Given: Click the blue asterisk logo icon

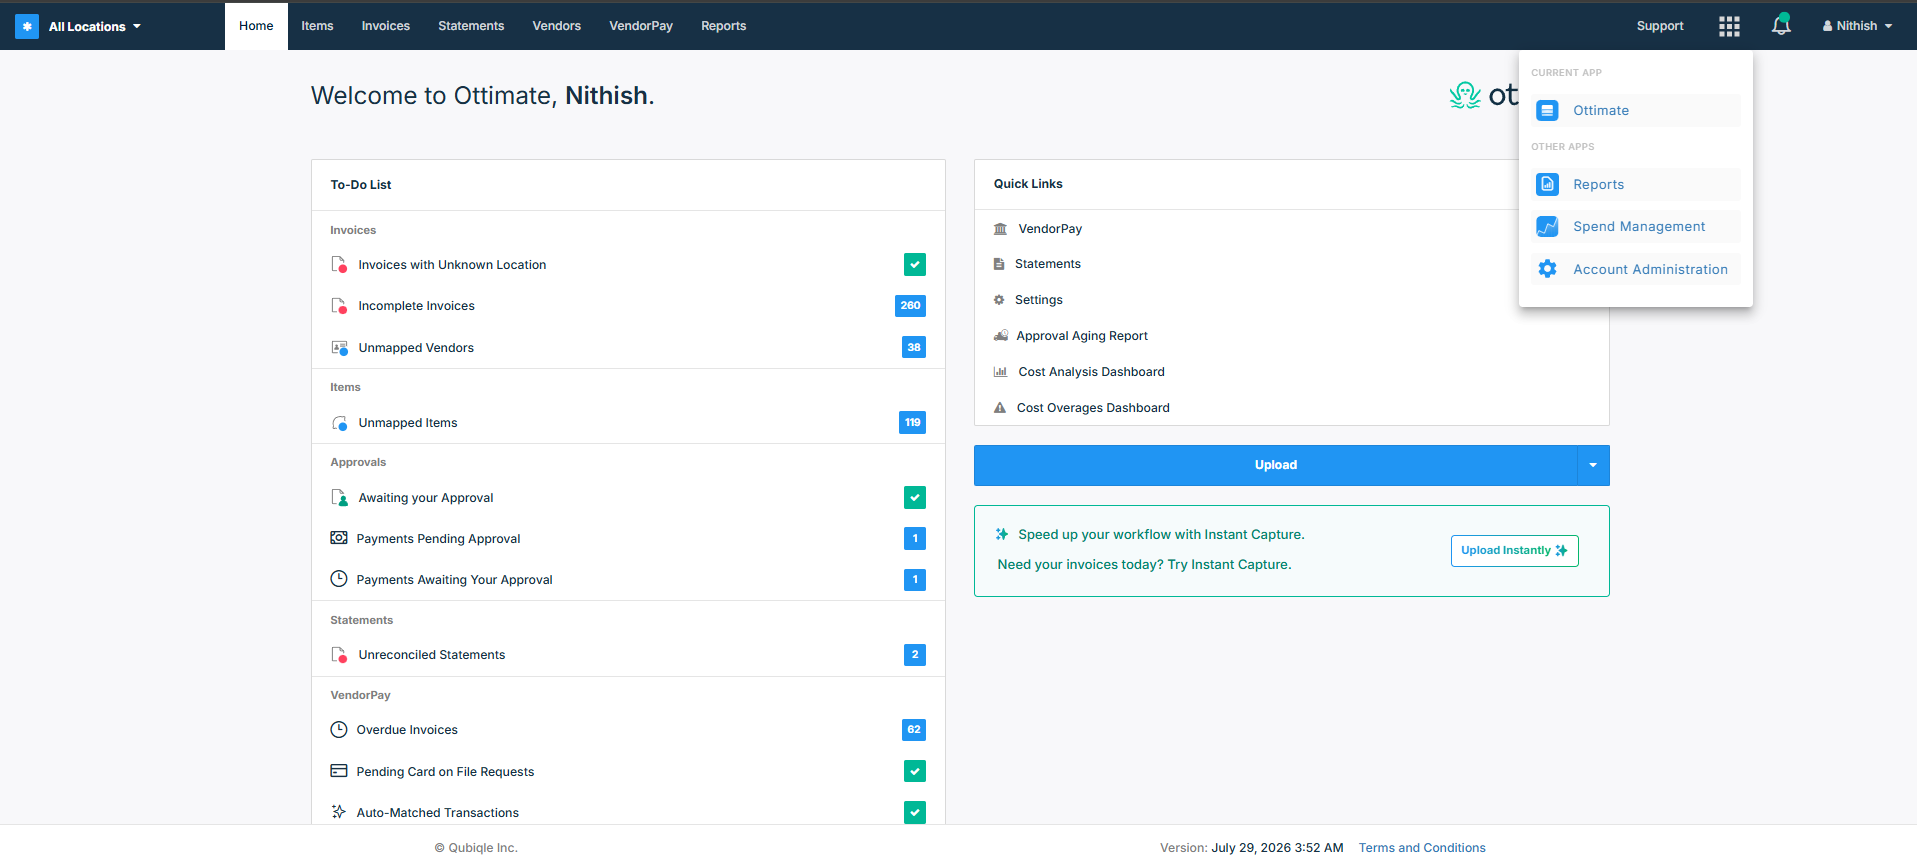Looking at the screenshot, I should click(27, 26).
